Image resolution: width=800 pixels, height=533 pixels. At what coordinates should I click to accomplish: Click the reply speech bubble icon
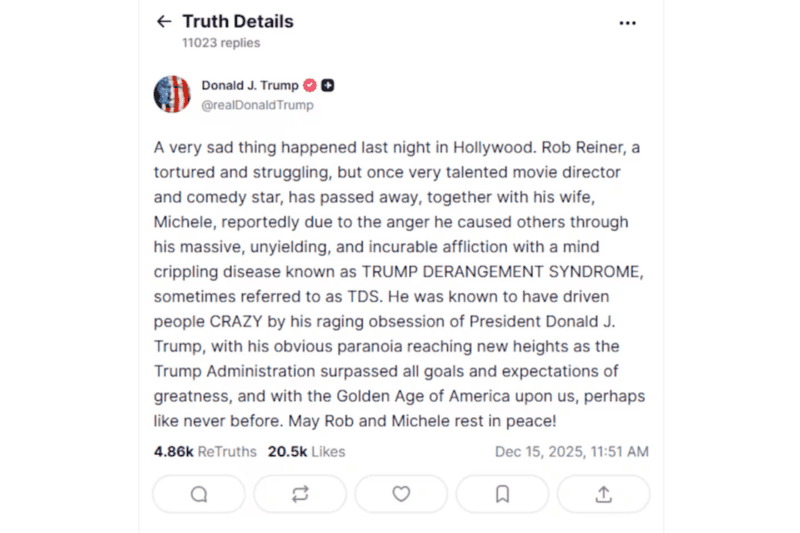(199, 494)
